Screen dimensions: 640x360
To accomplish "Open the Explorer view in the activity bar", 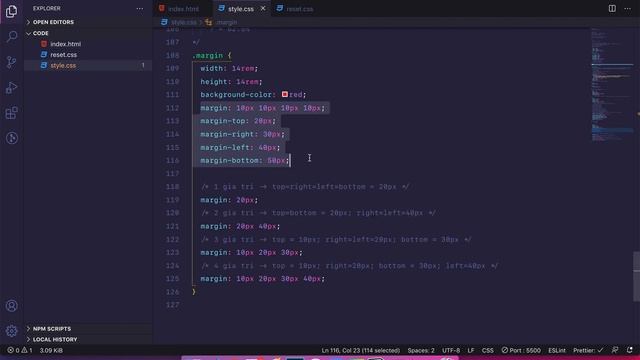I will pos(11,11).
